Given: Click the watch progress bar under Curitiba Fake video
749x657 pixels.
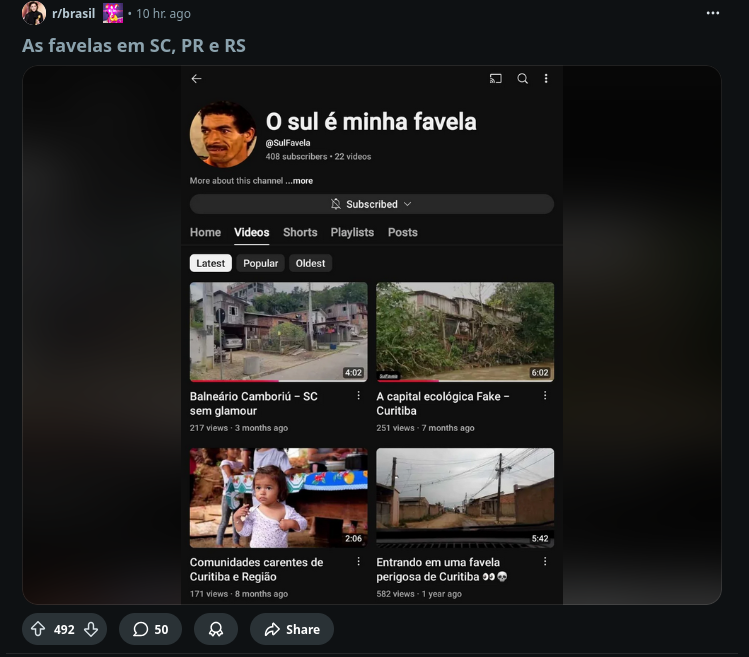Looking at the screenshot, I should (x=465, y=381).
